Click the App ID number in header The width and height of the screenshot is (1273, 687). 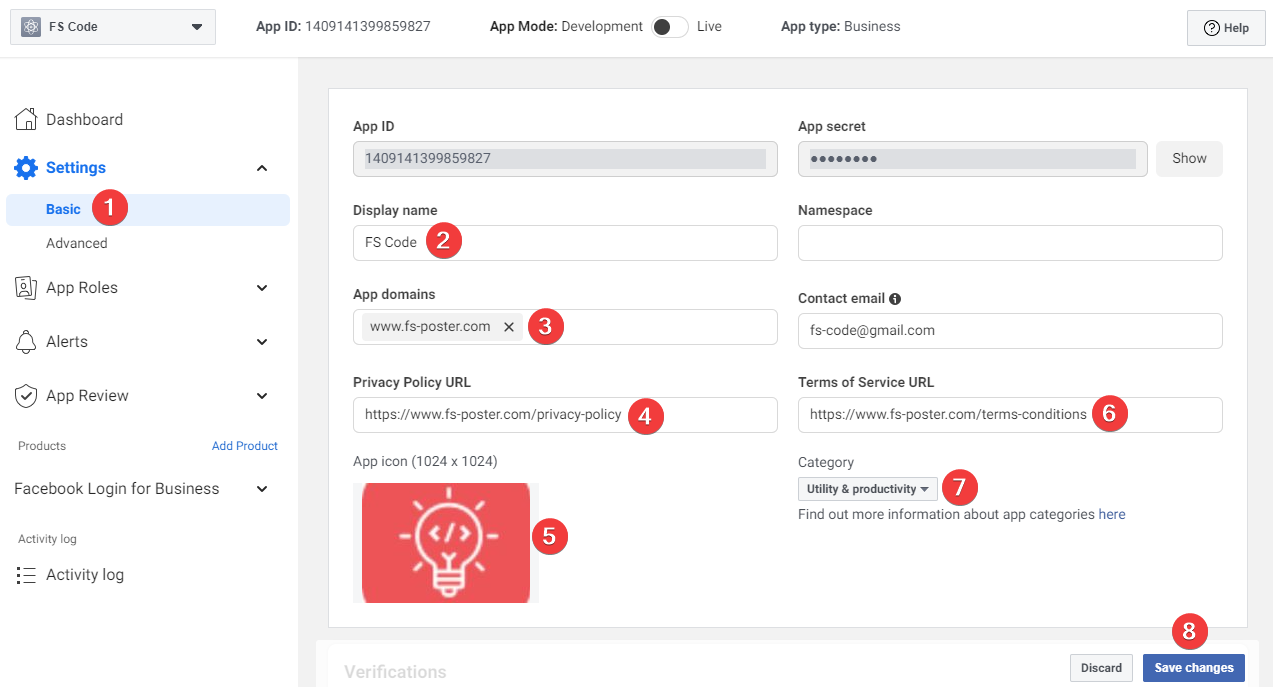[367, 27]
